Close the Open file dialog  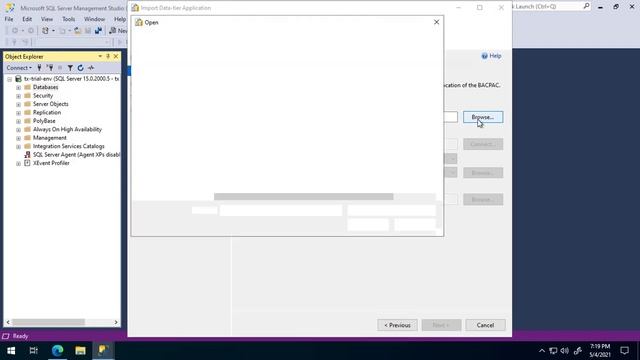[x=436, y=22]
